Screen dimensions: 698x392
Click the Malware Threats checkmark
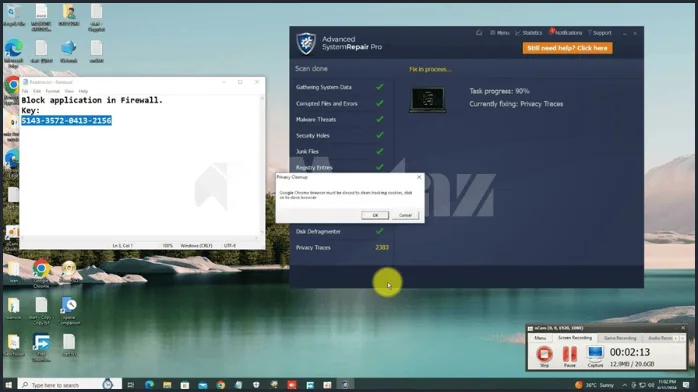pyautogui.click(x=380, y=119)
